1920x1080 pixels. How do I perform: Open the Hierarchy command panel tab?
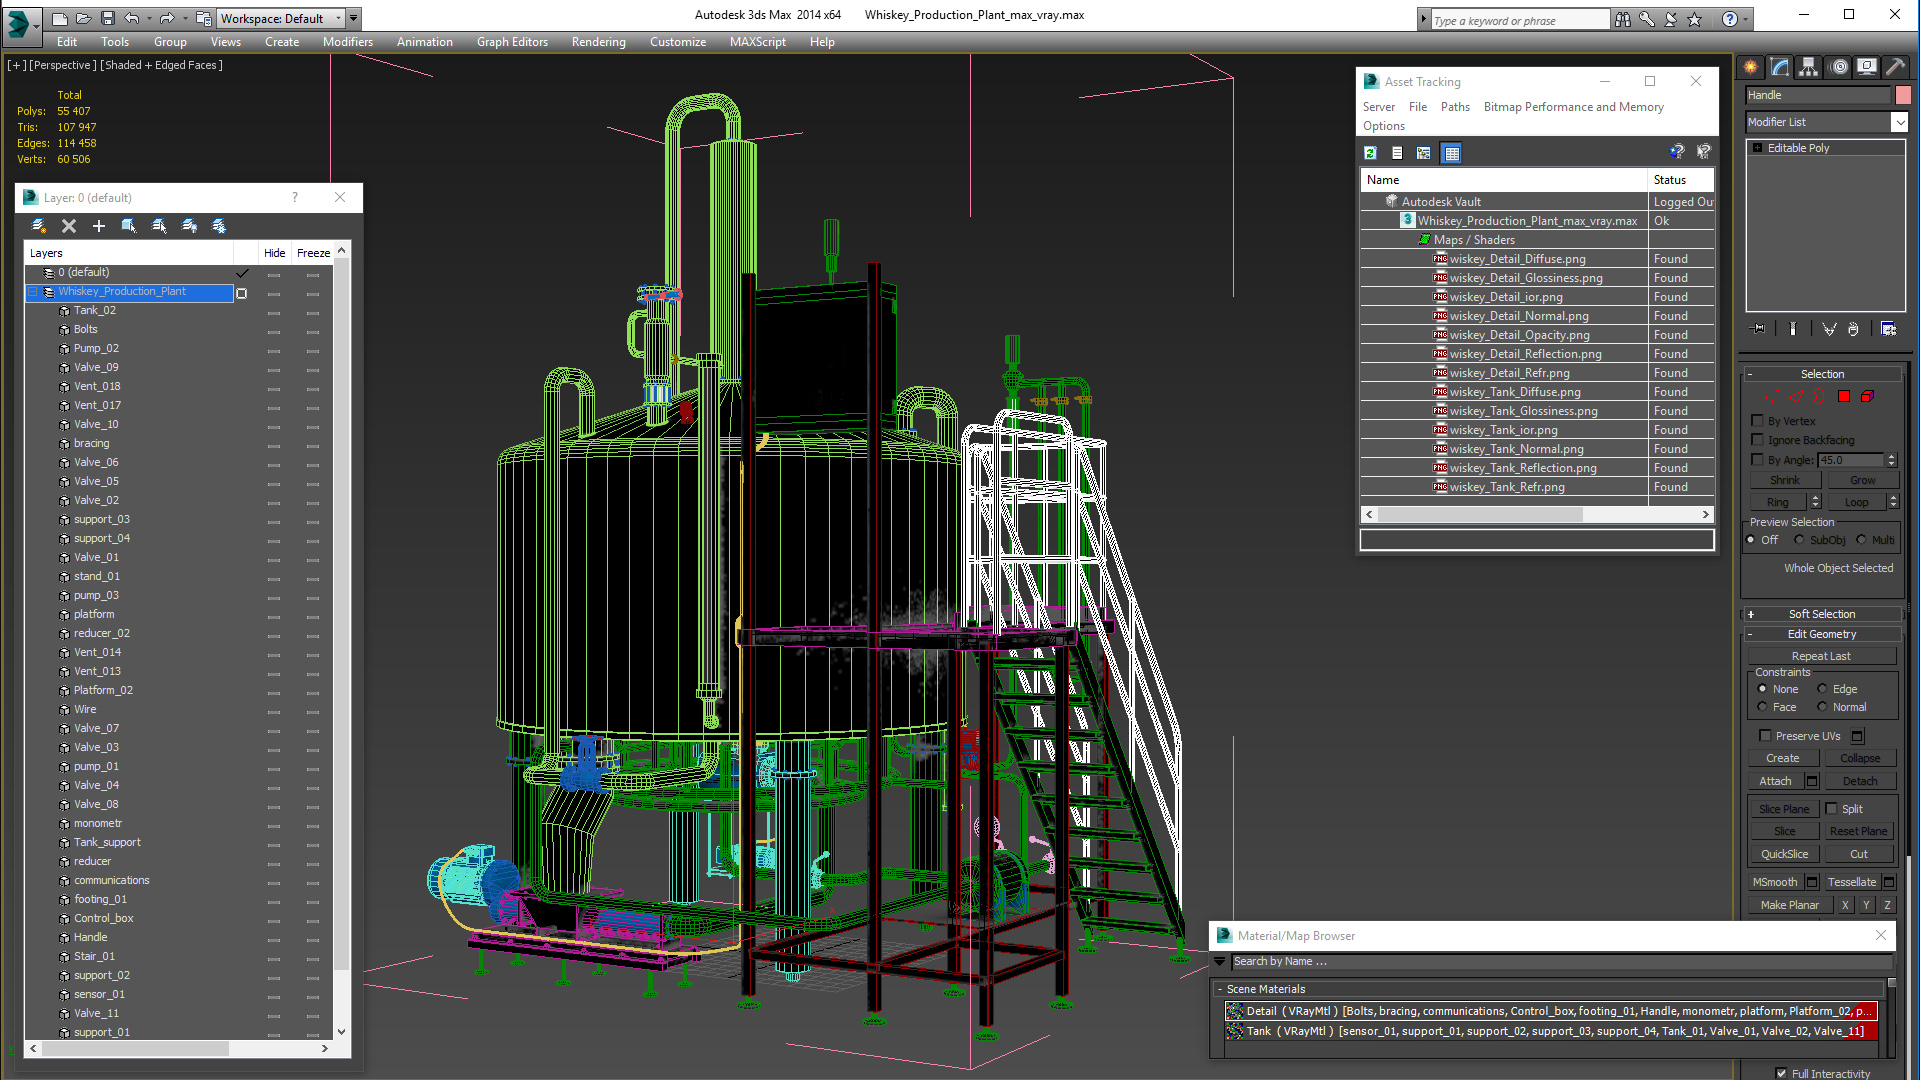point(1808,67)
